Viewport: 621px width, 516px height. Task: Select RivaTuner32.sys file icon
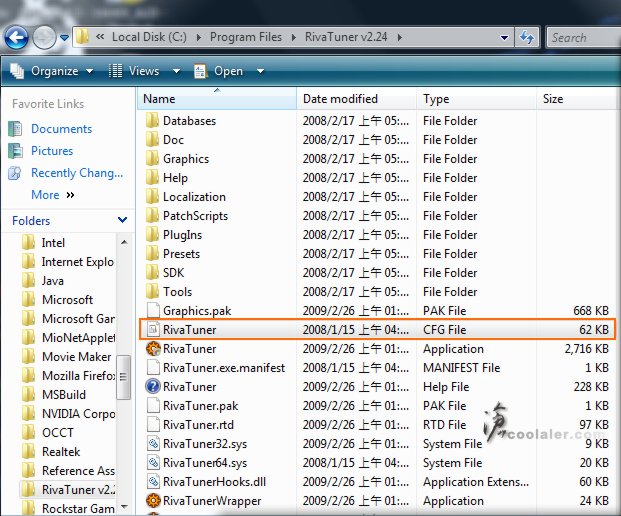[153, 444]
